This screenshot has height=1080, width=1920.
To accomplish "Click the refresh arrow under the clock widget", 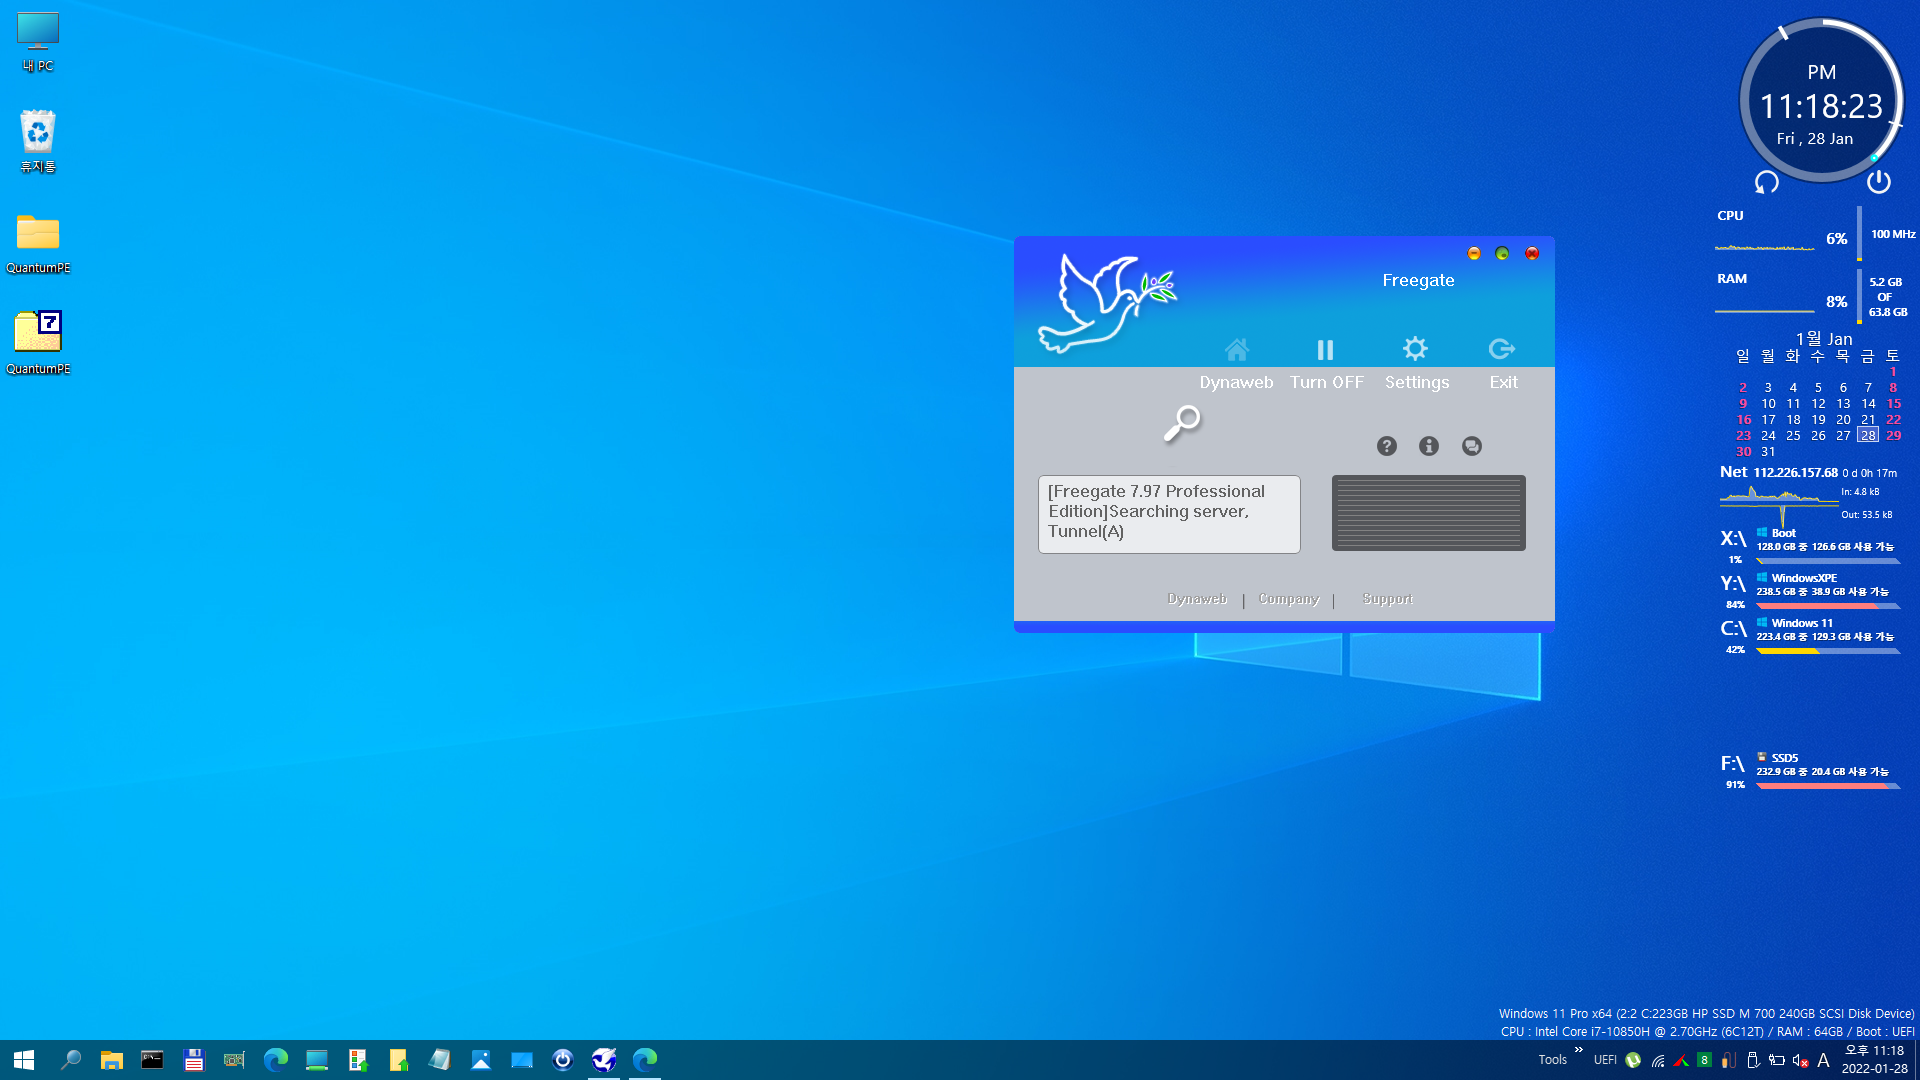I will [x=1767, y=182].
